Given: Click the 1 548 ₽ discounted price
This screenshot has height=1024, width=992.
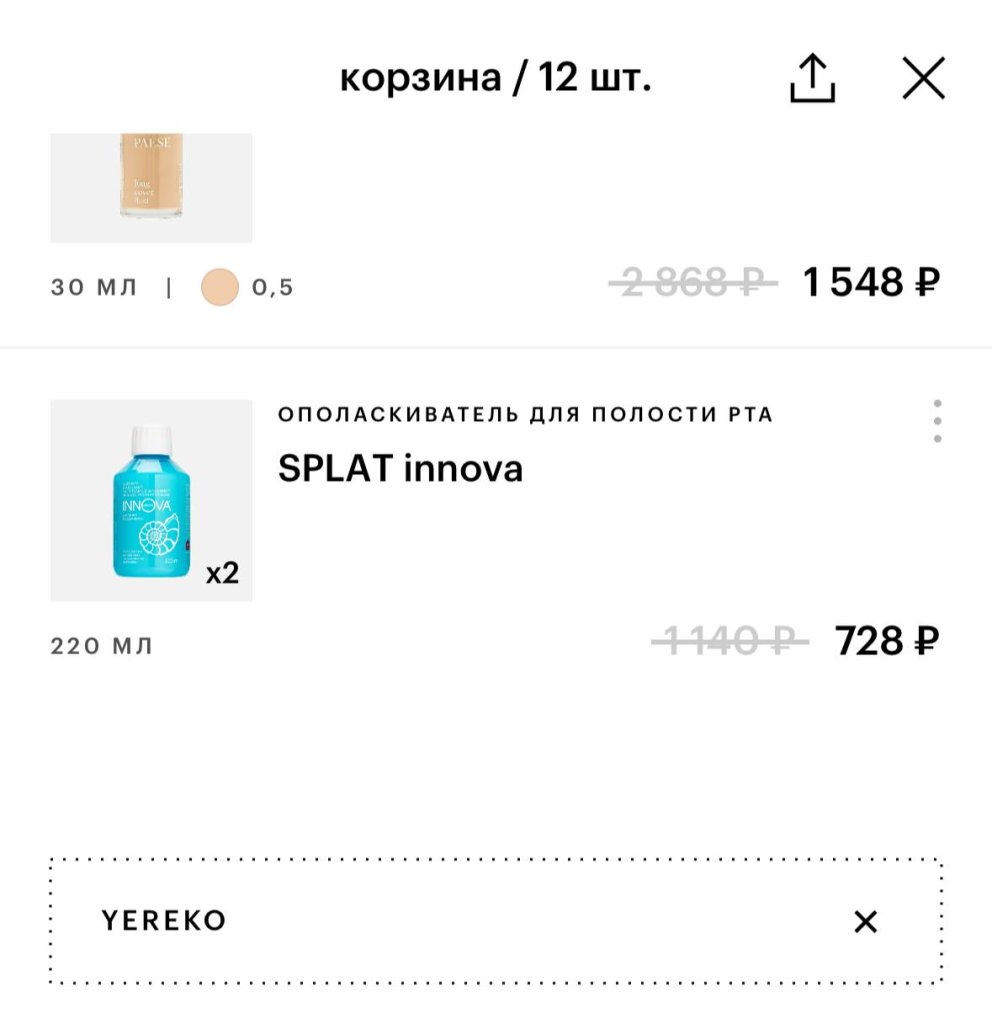Looking at the screenshot, I should coord(871,284).
